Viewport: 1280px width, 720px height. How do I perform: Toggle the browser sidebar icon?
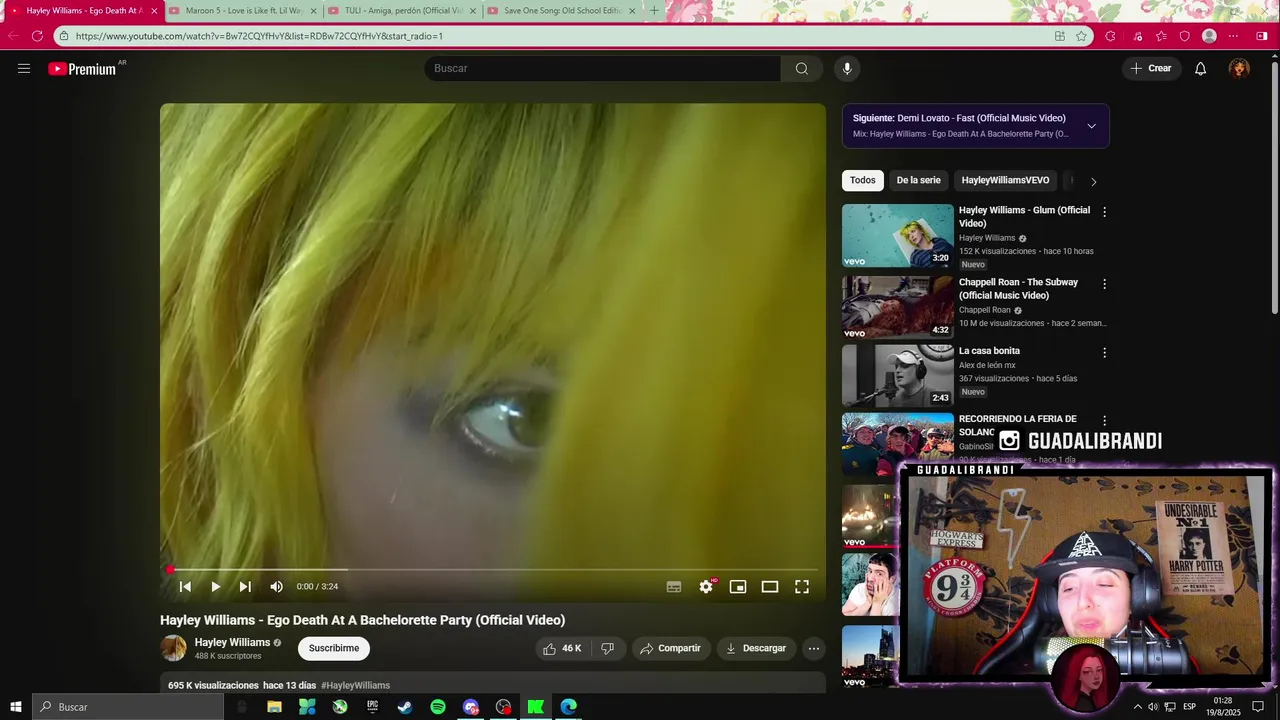(1262, 36)
